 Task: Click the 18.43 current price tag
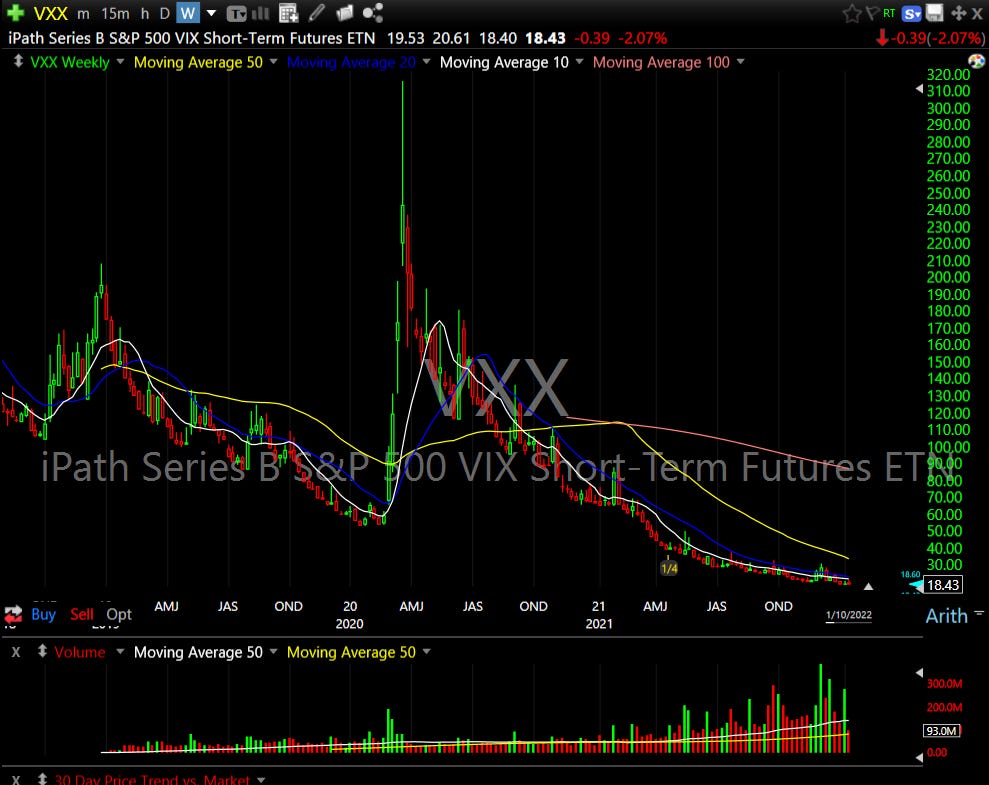(x=943, y=584)
